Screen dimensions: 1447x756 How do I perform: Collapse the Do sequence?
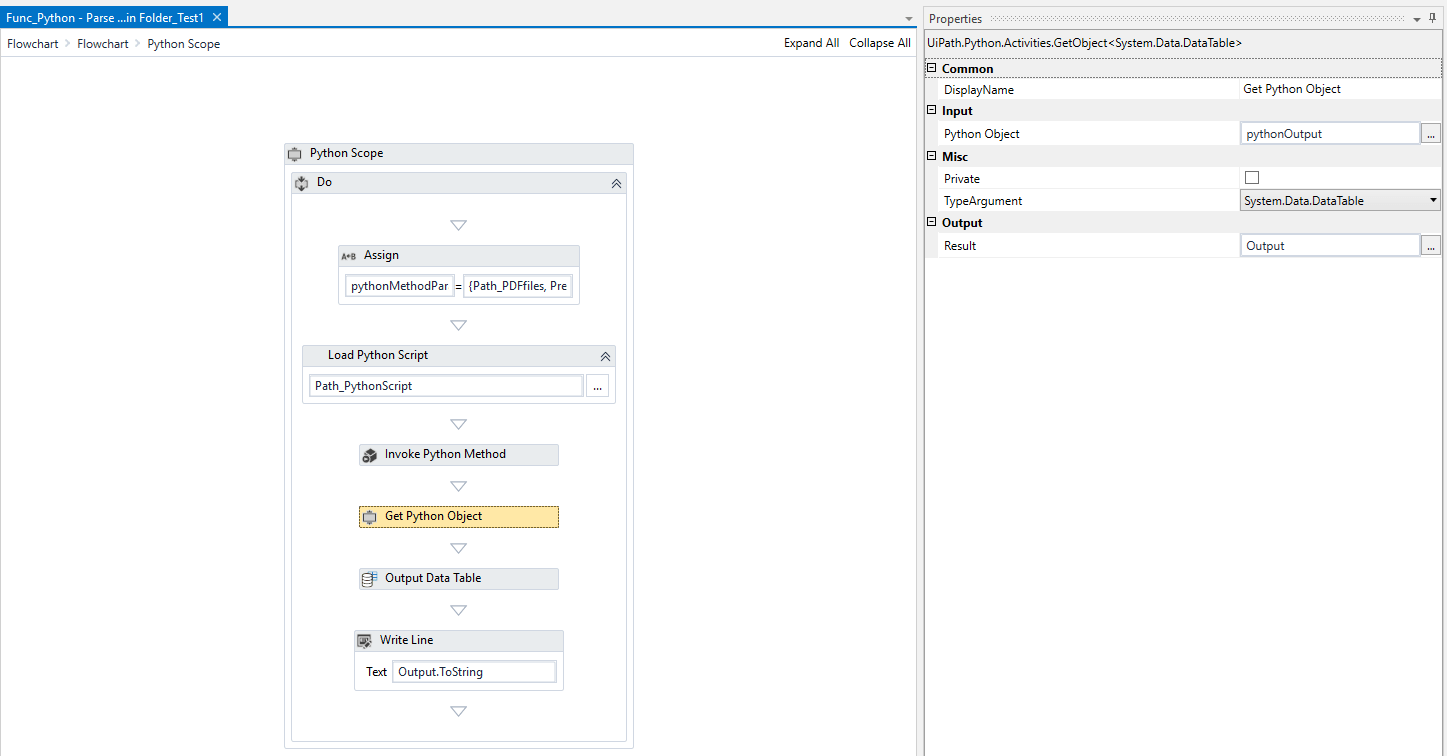[x=616, y=183]
